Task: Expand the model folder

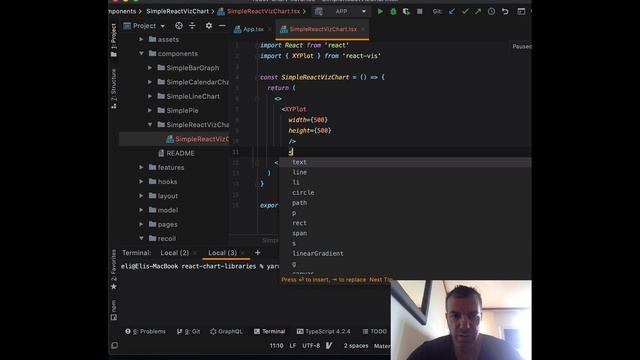Action: coord(141,210)
